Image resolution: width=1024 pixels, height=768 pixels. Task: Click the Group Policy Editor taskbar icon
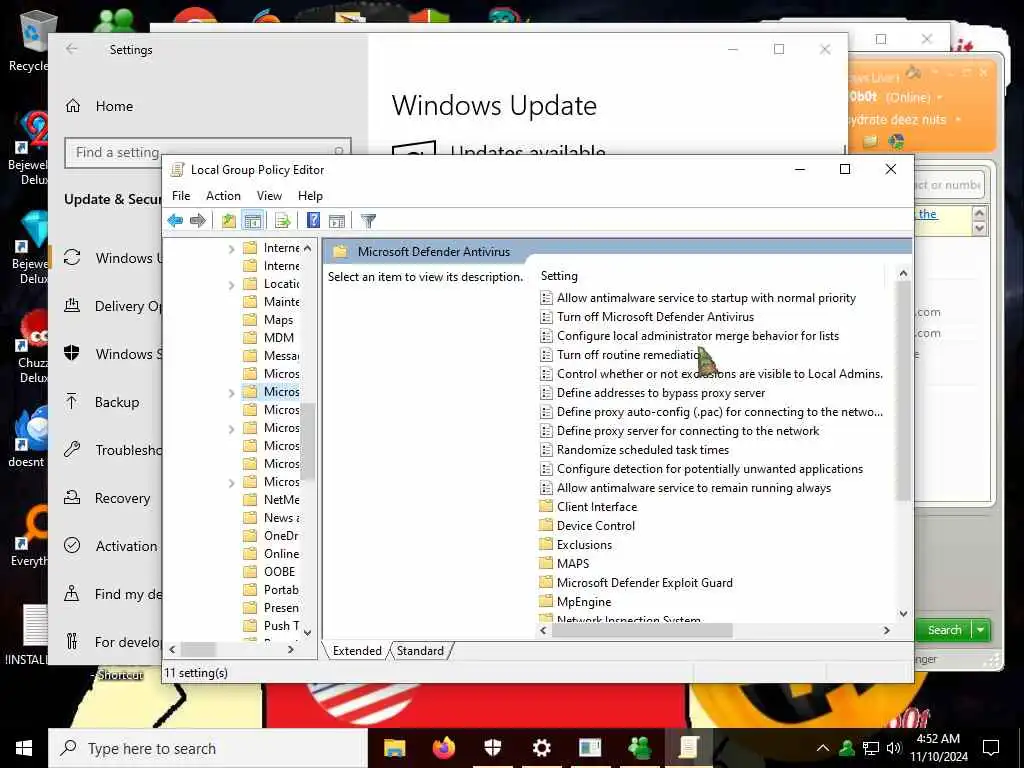688,748
